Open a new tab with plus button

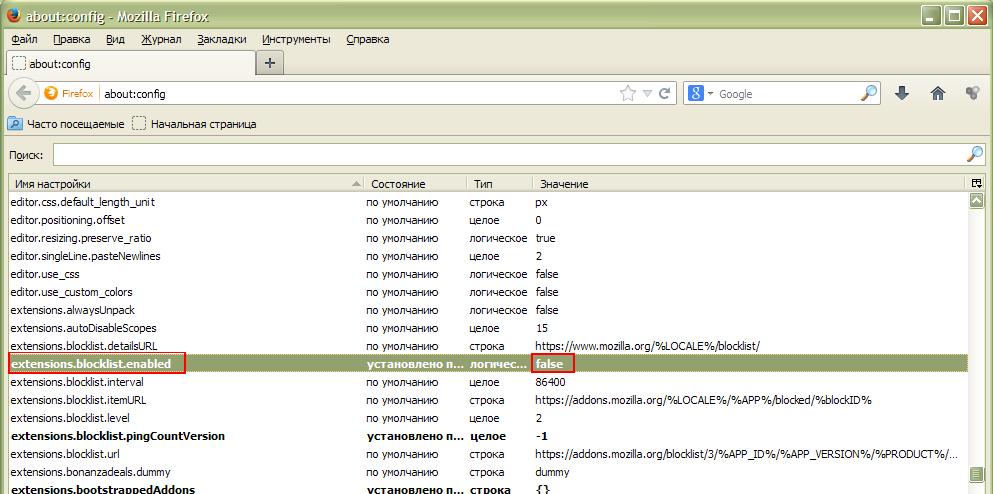270,63
